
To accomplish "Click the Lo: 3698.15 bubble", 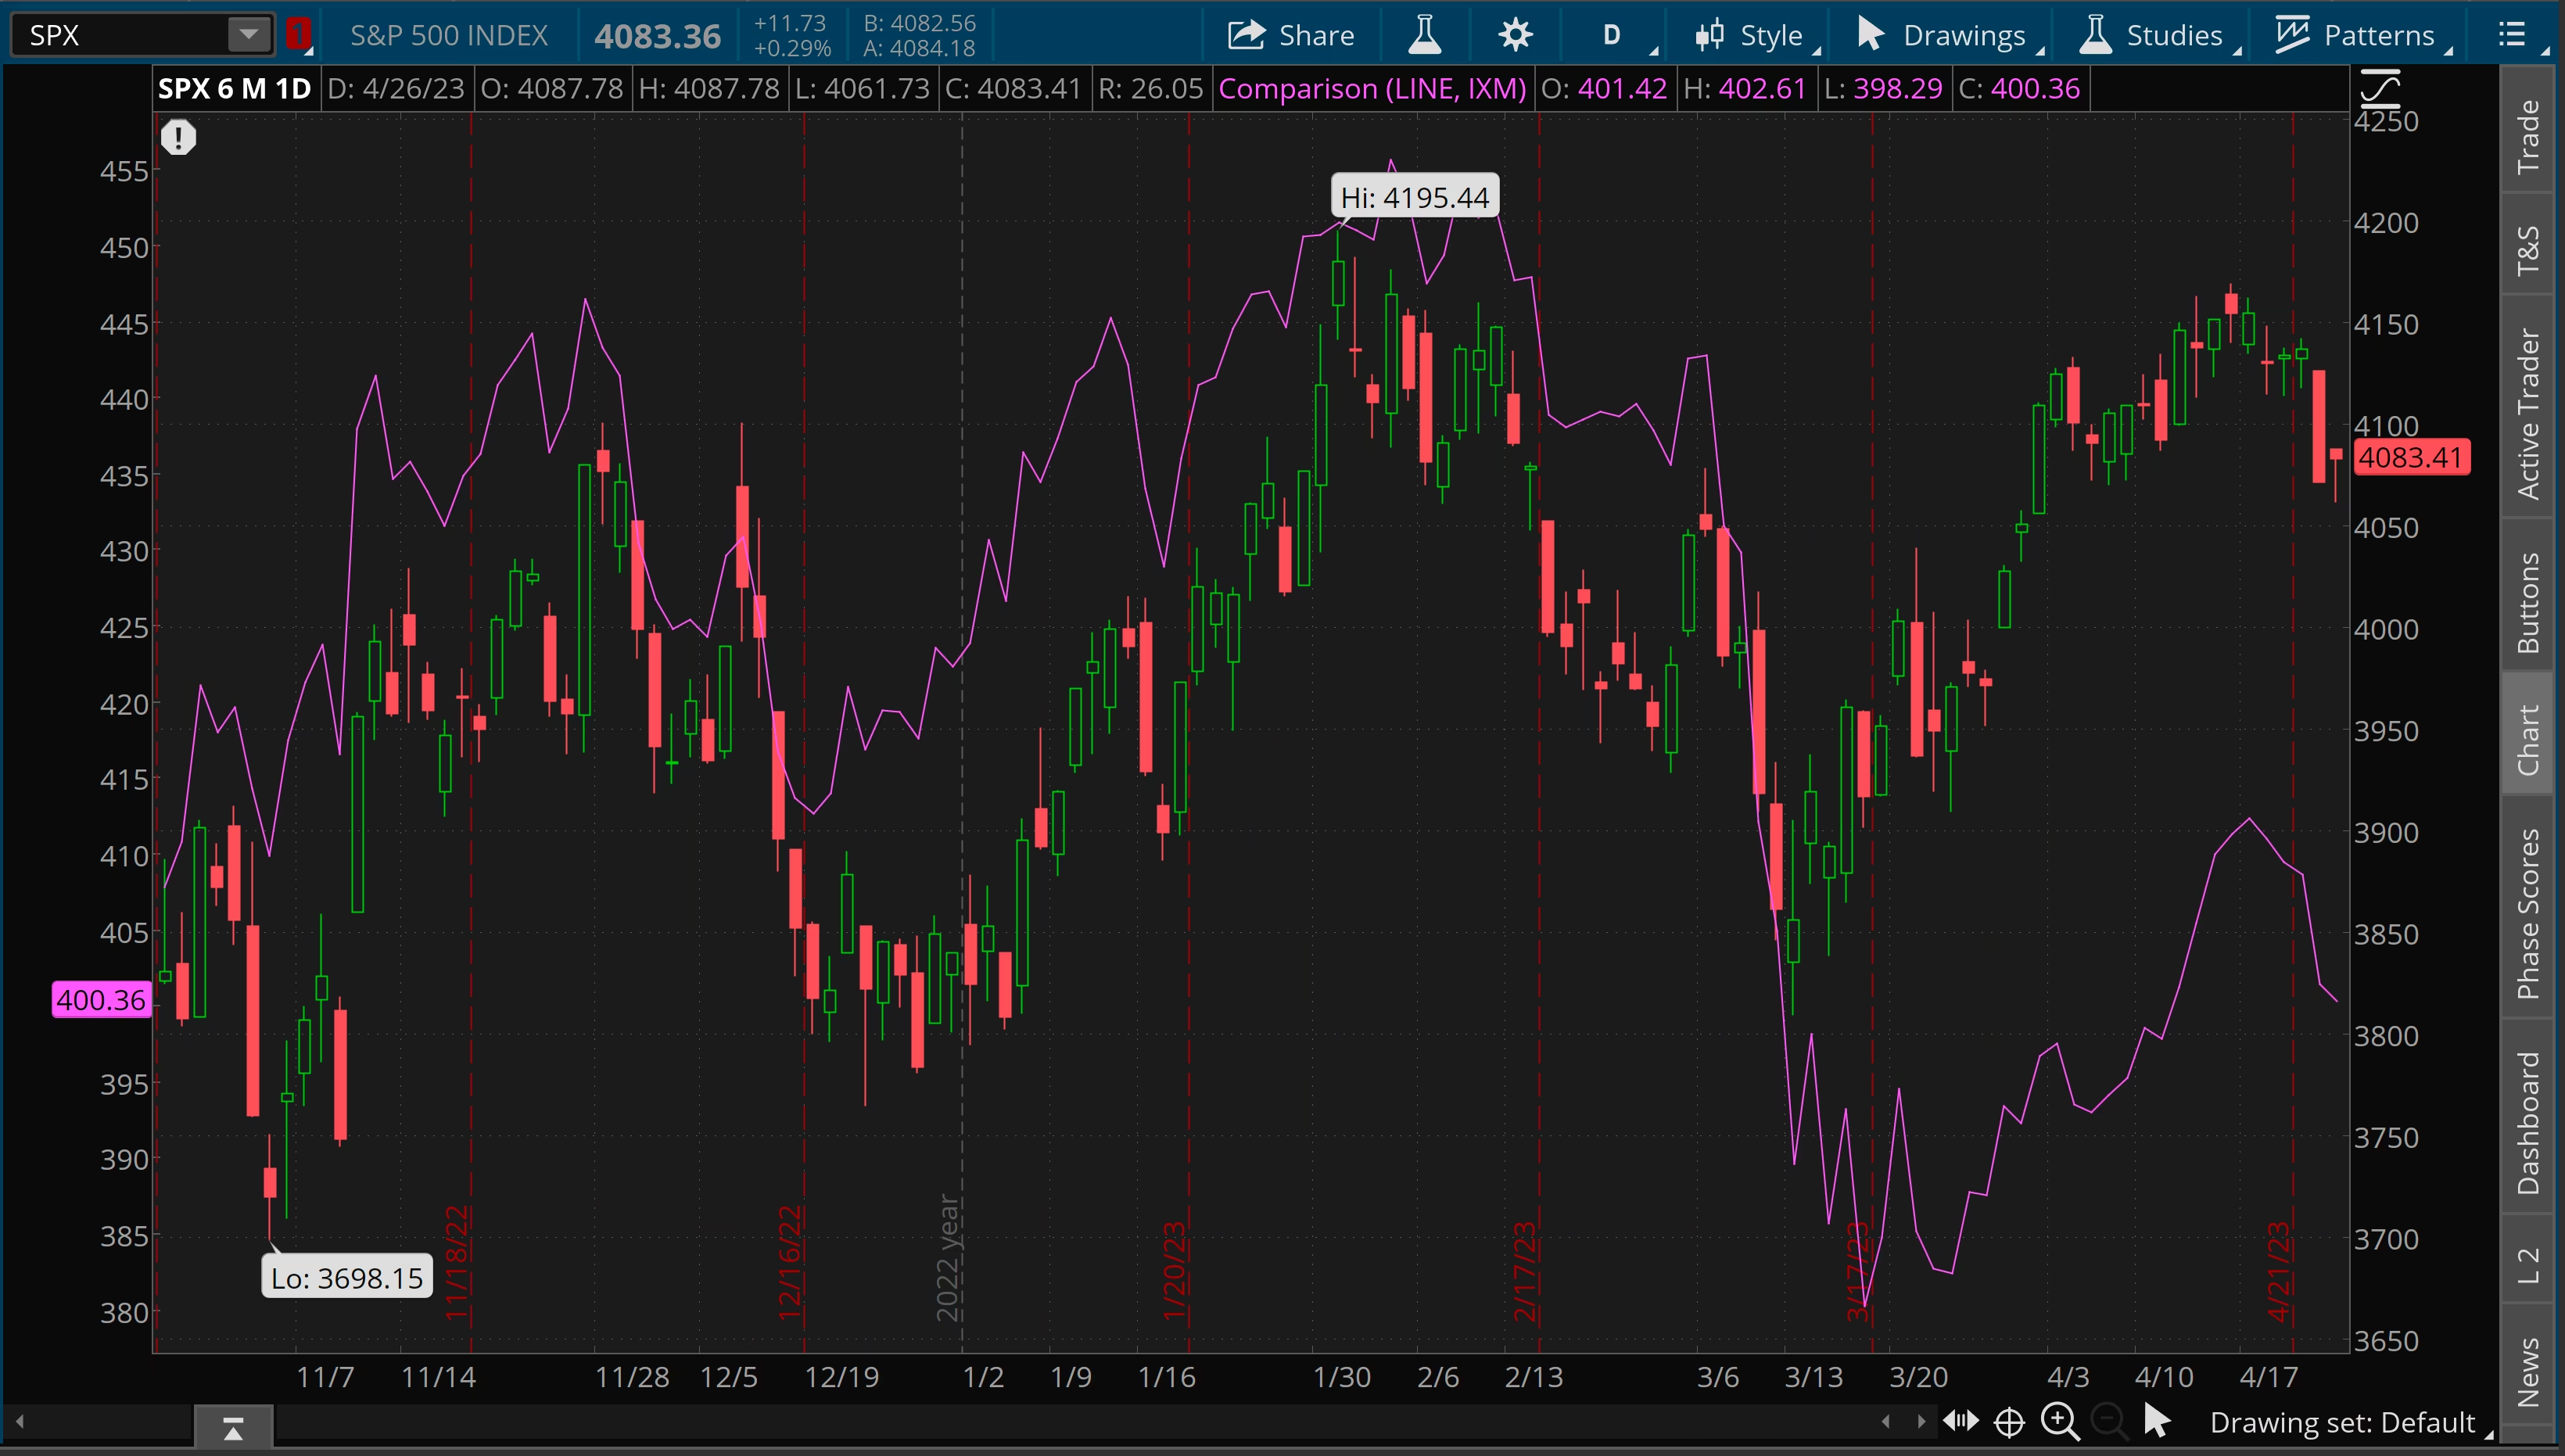I will coord(347,1277).
